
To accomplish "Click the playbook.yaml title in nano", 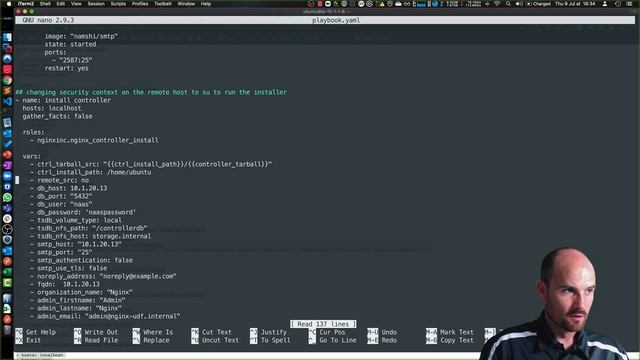I will pyautogui.click(x=336, y=20).
